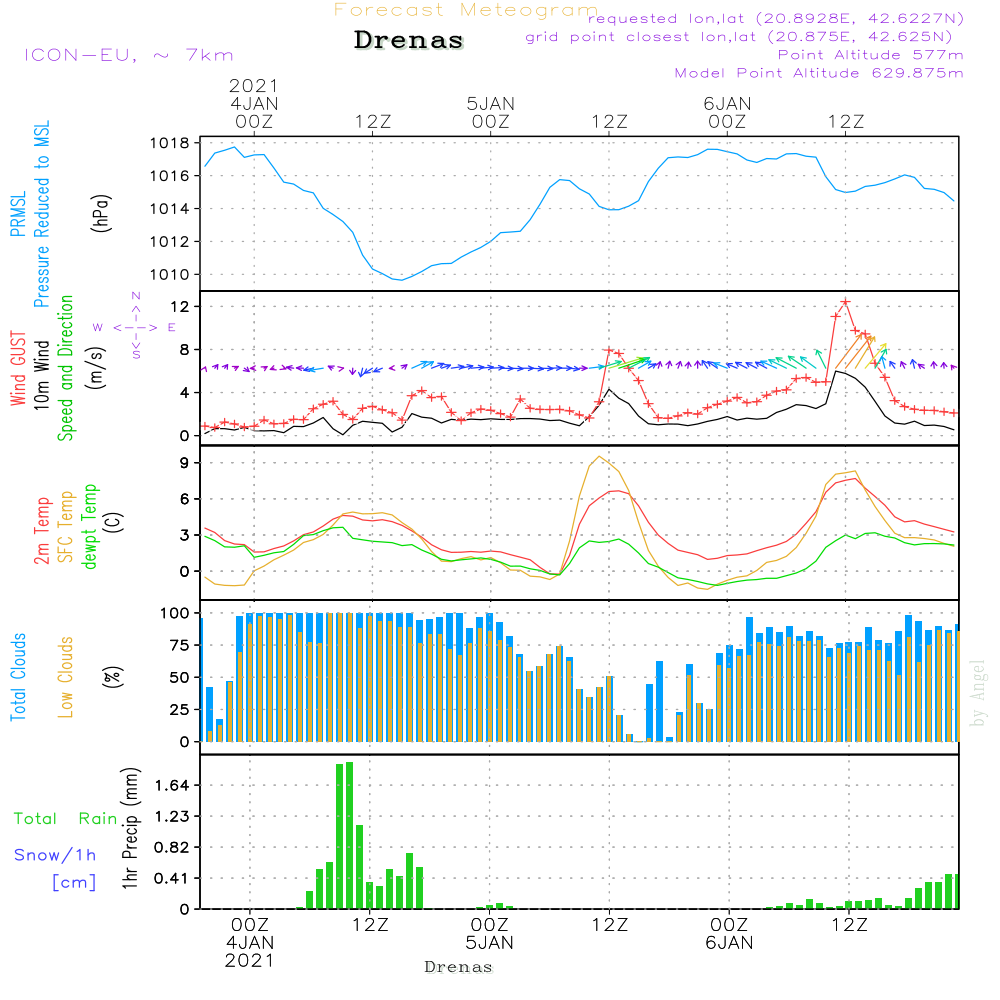1000x1000 pixels.
Task: Click the 2m Temp label
Action: (41, 531)
